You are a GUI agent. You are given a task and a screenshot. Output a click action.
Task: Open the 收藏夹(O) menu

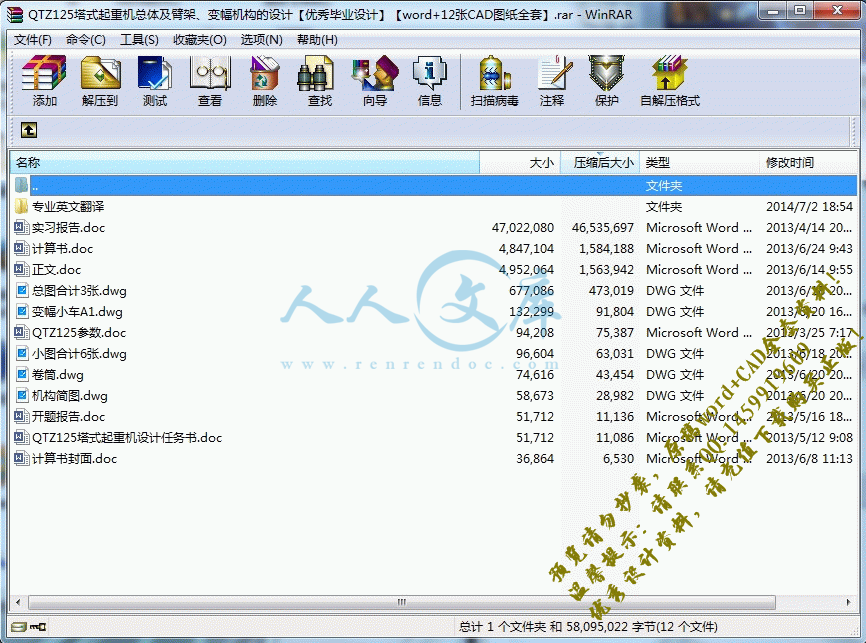[200, 40]
